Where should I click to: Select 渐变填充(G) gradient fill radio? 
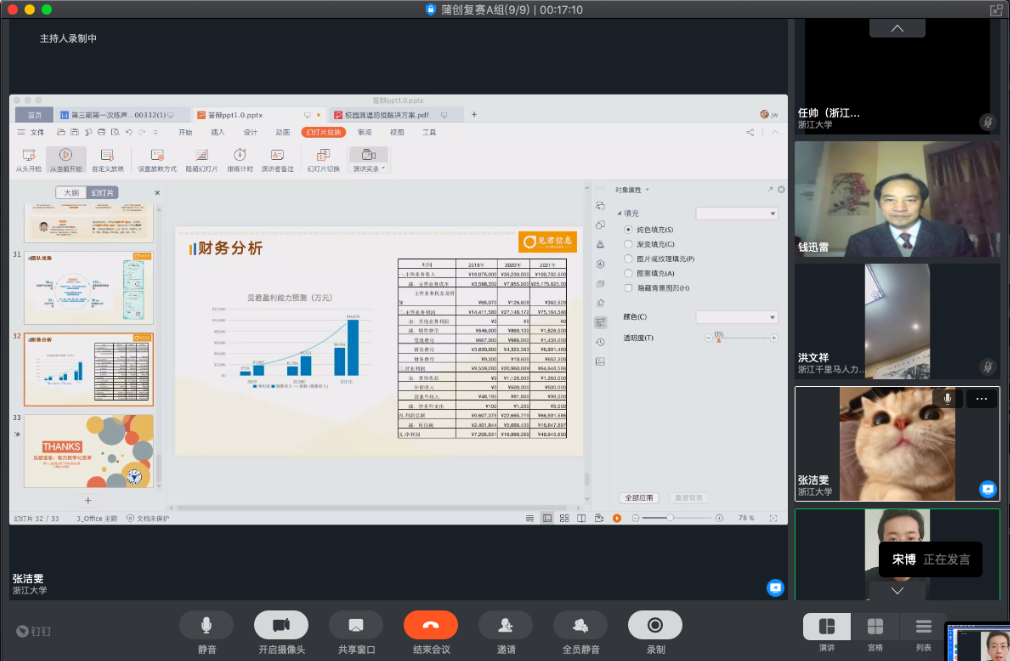[628, 244]
